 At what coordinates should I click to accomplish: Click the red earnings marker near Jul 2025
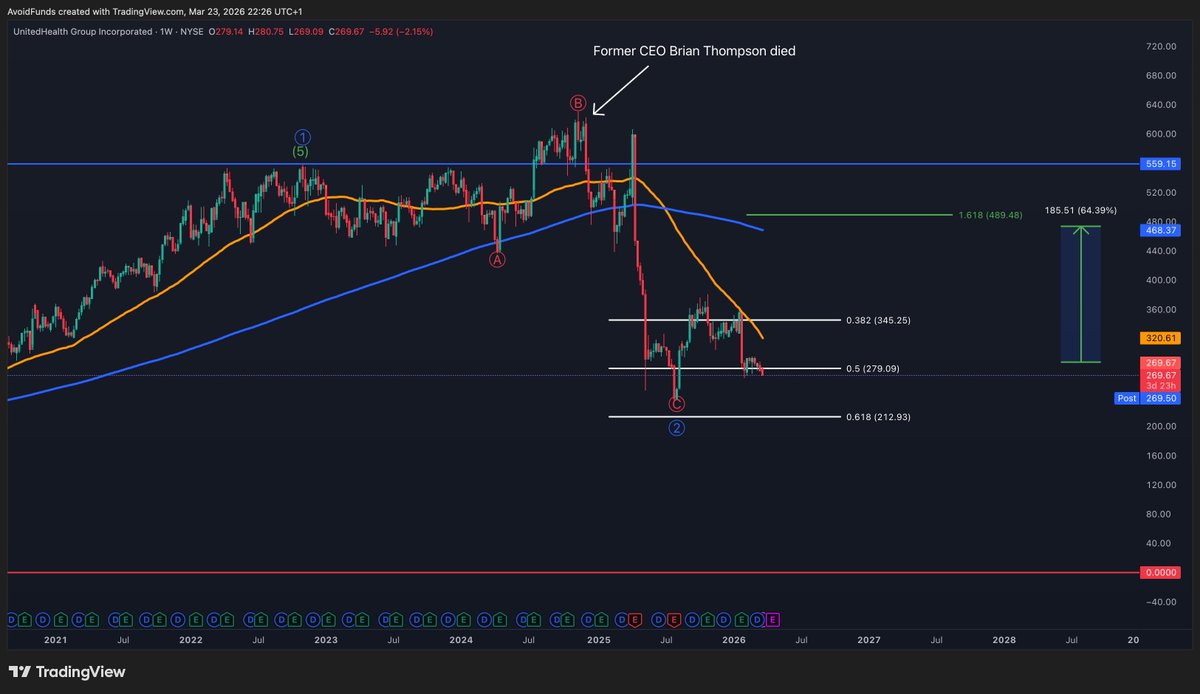[674, 620]
